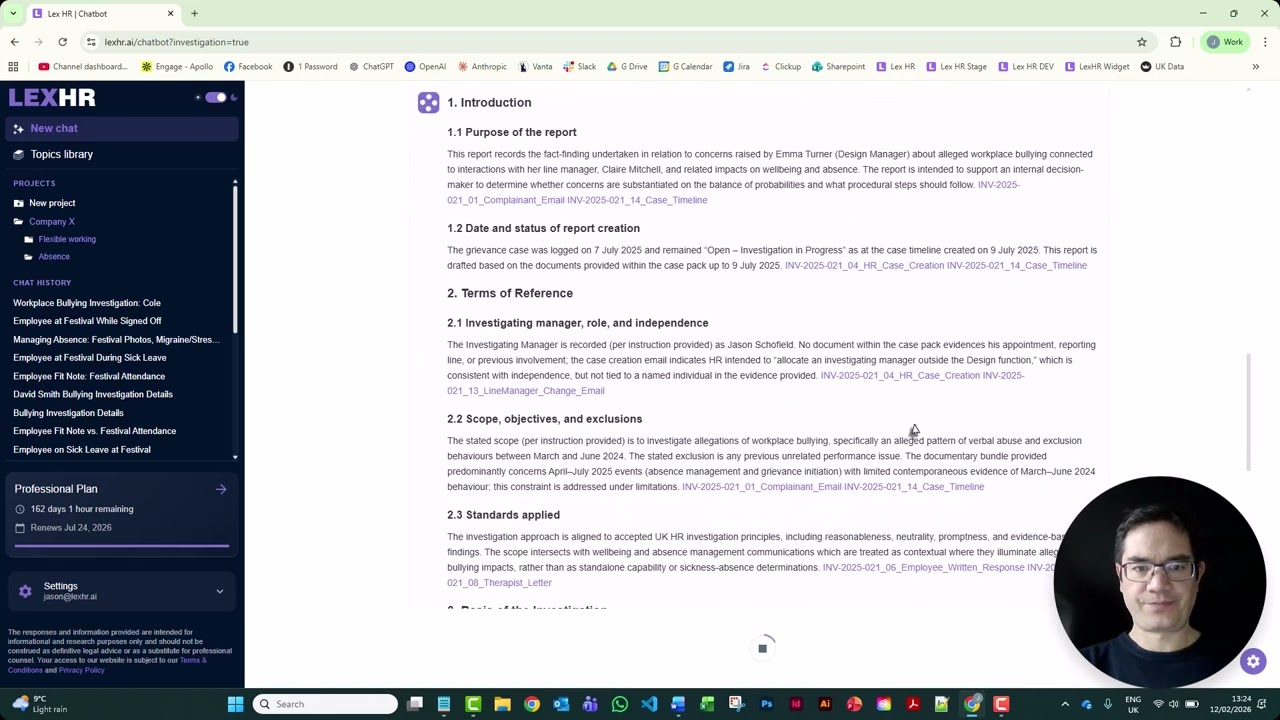Go back to previous page
The width and height of the screenshot is (1280, 720).
[14, 42]
